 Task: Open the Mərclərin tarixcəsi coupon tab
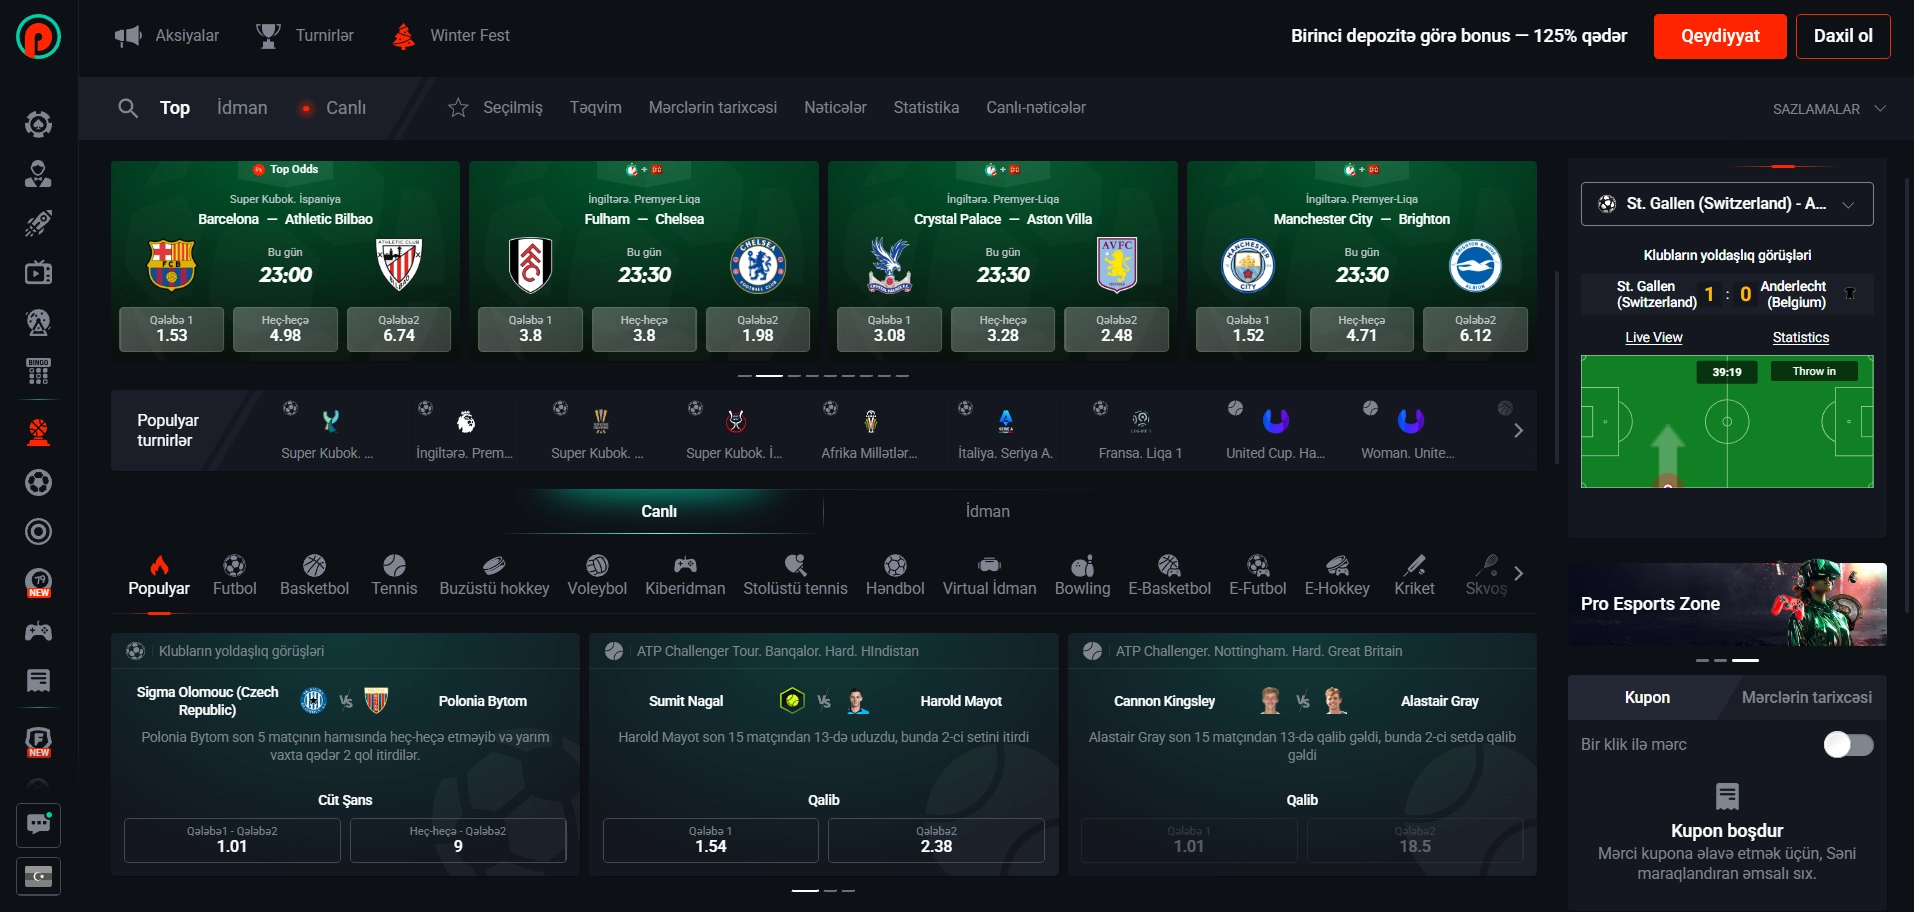point(1806,698)
